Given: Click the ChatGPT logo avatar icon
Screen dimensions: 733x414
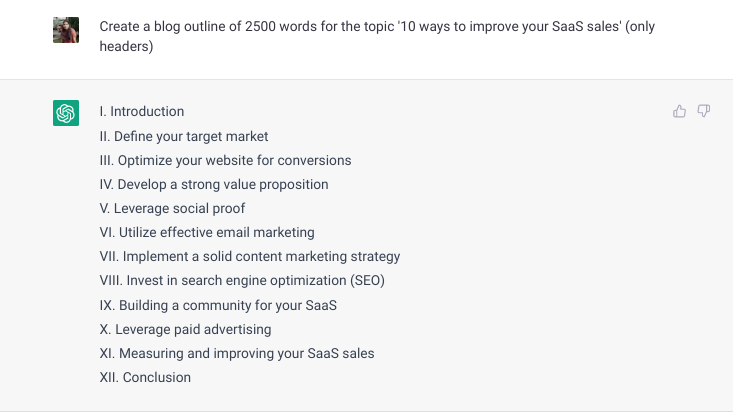Looking at the screenshot, I should [x=66, y=113].
